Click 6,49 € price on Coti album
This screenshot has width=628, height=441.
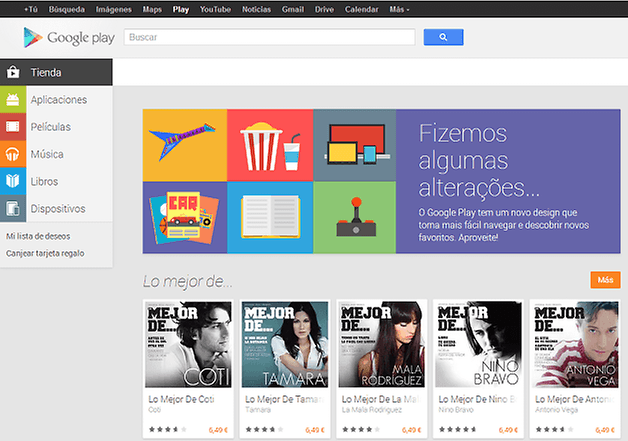click(218, 430)
